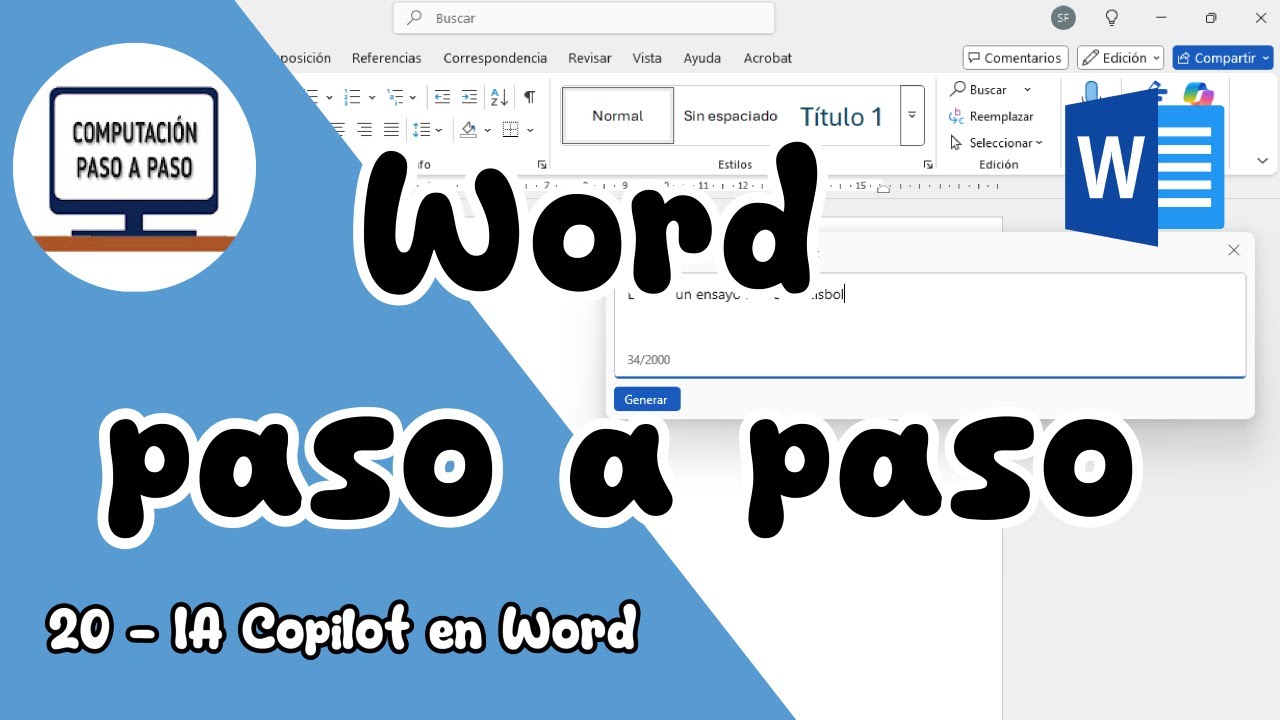Click Buscar in the Edición group
This screenshot has width=1280, height=720.
click(x=979, y=89)
